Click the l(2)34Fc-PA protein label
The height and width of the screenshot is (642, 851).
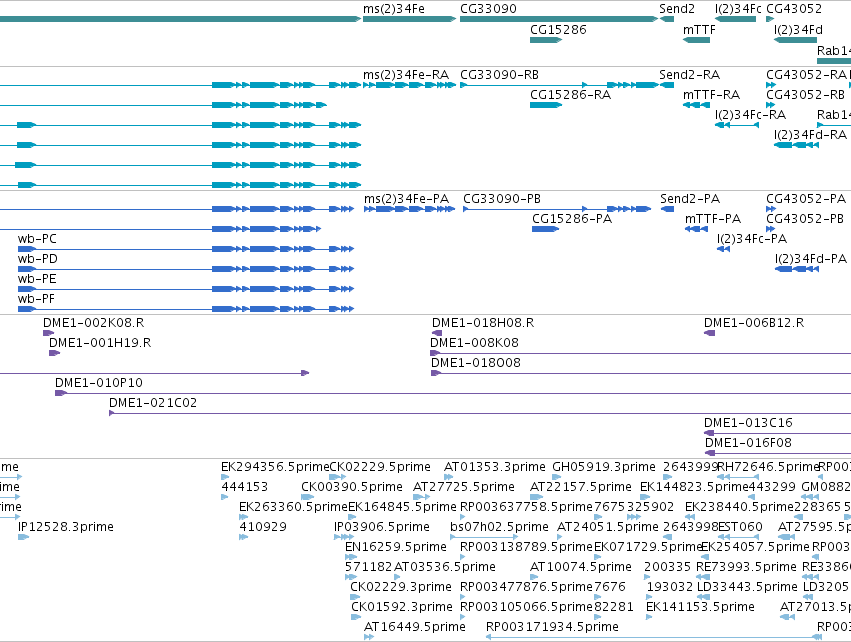(752, 239)
